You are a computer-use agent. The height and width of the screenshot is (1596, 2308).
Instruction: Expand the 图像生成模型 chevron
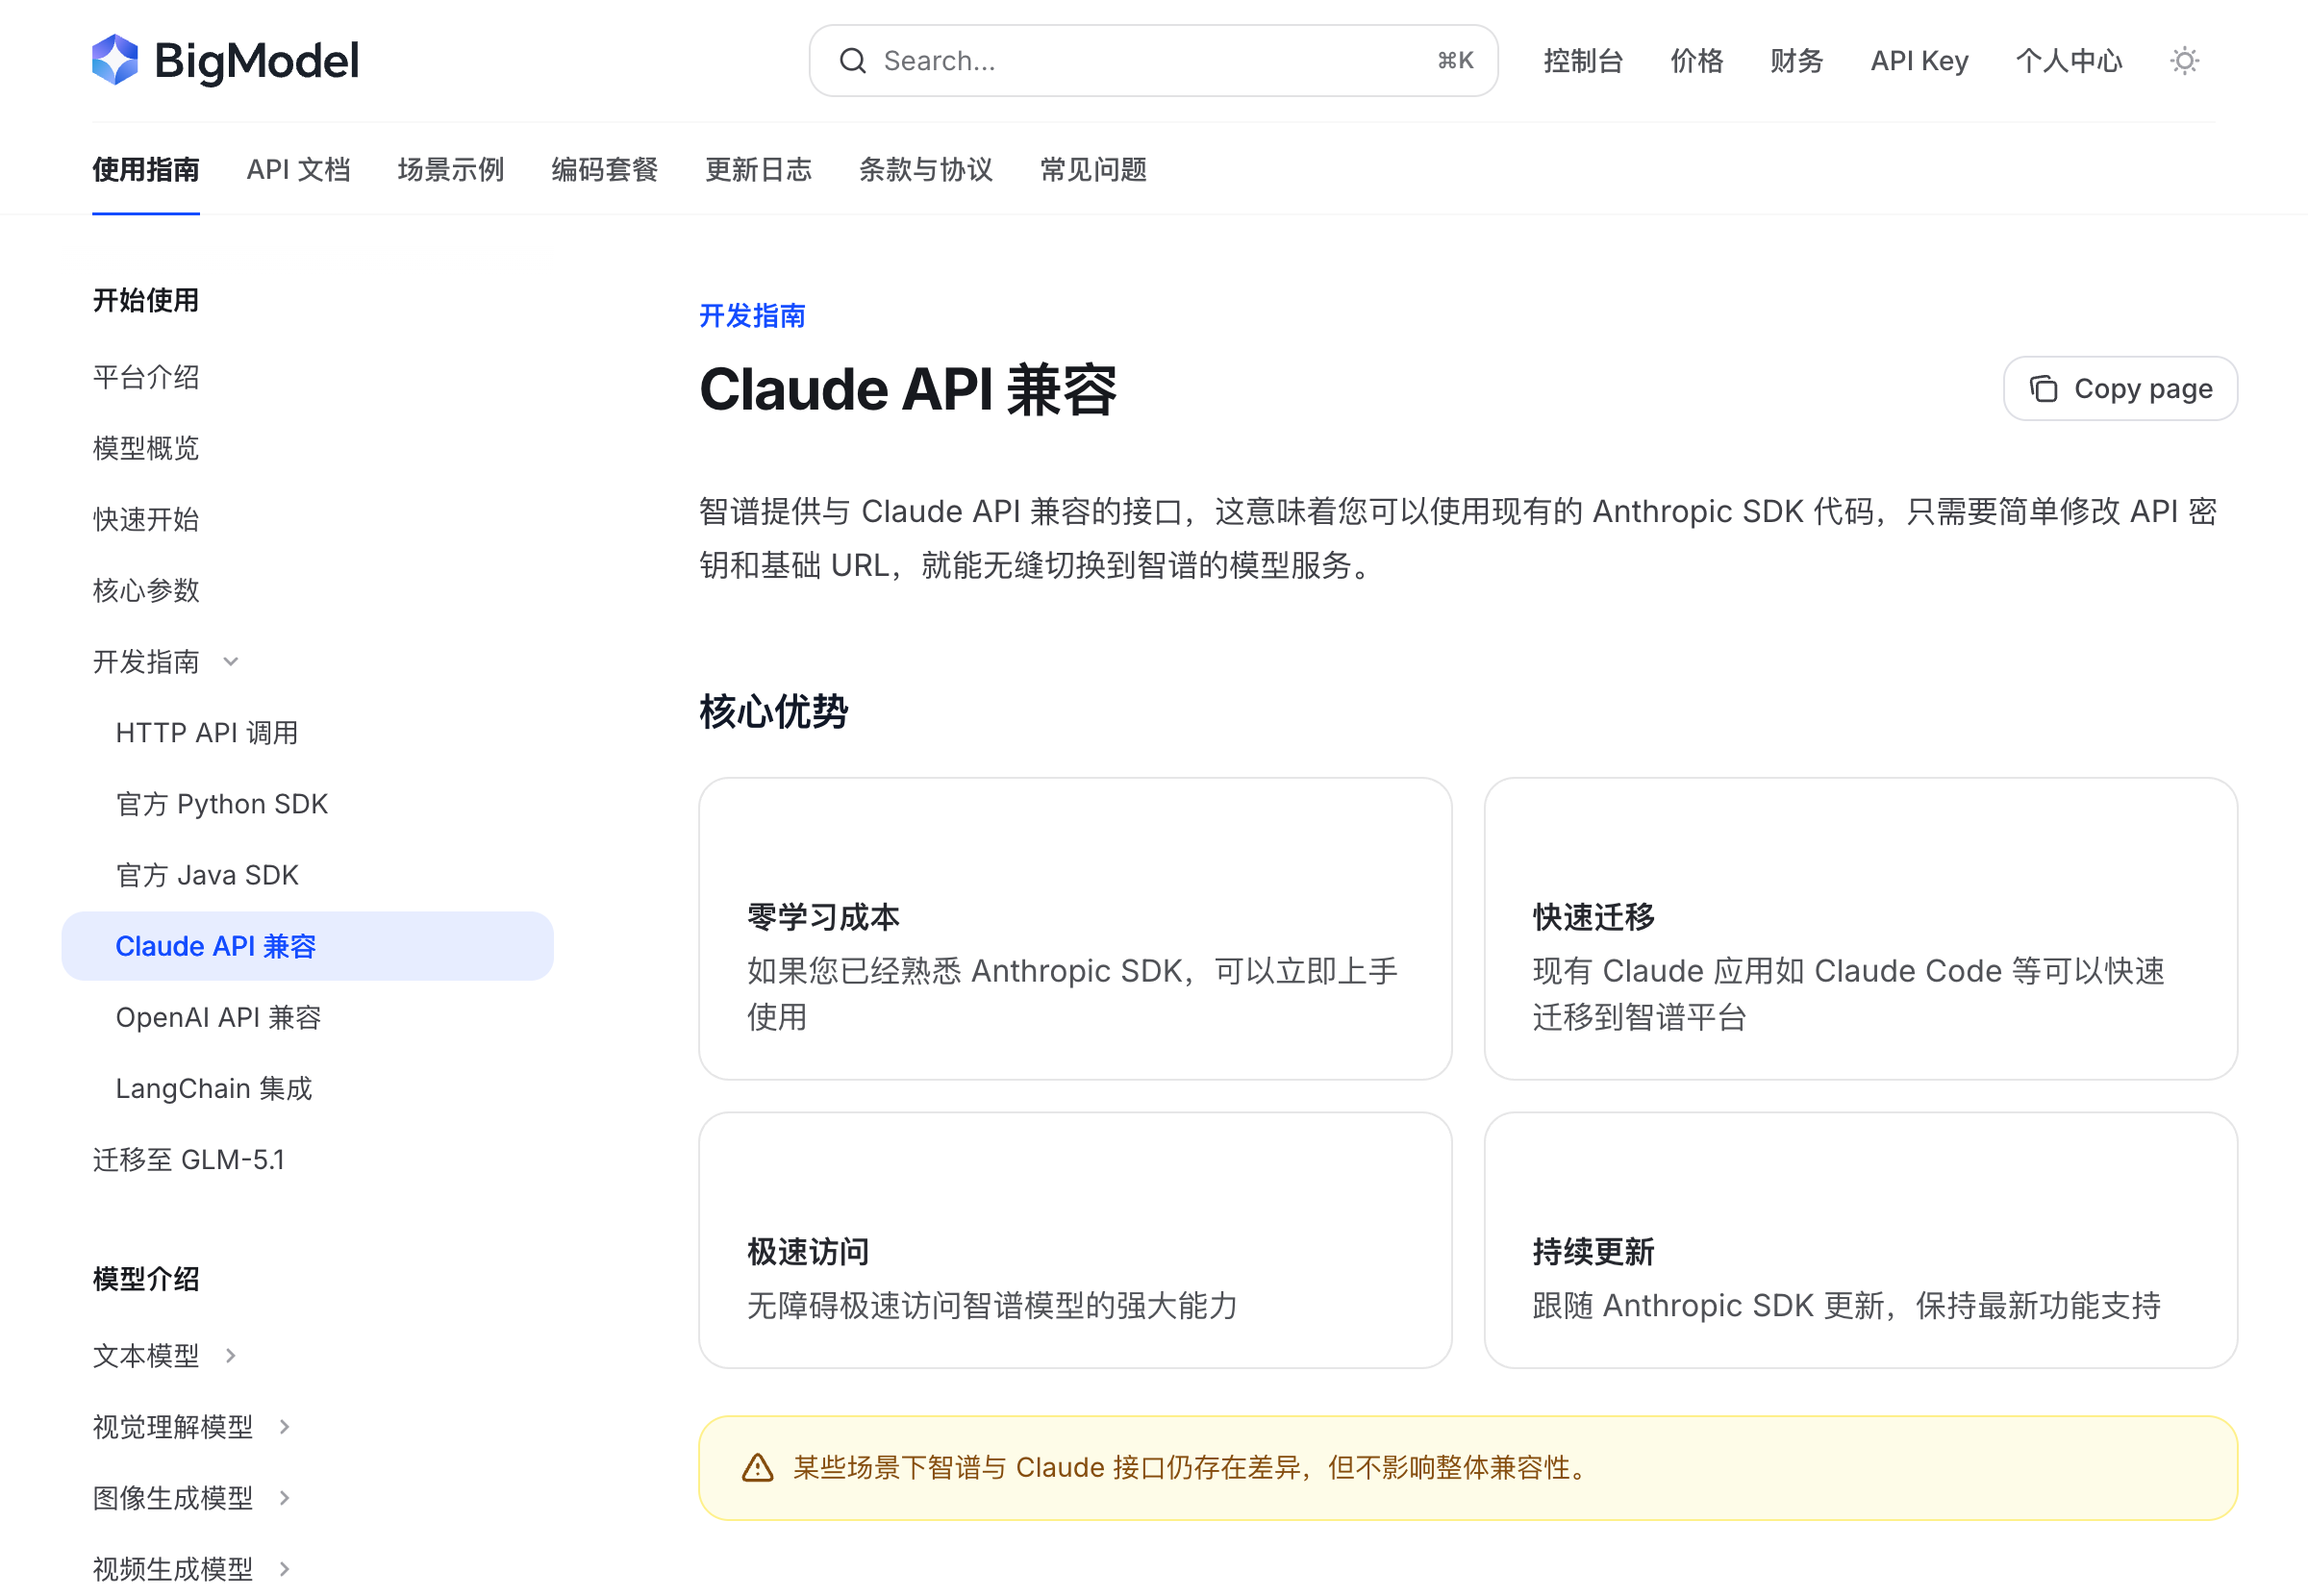point(285,1498)
